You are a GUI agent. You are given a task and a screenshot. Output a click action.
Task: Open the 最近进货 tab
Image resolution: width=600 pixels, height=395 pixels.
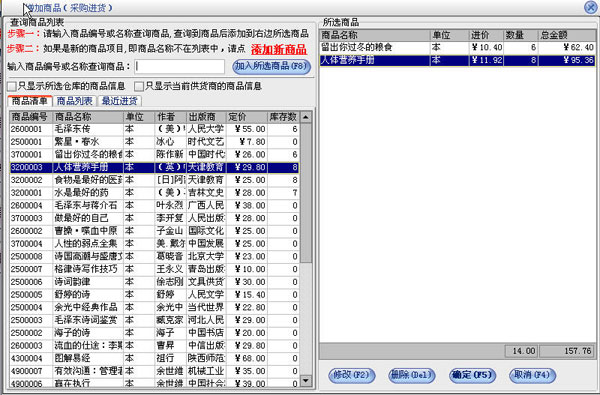point(119,101)
